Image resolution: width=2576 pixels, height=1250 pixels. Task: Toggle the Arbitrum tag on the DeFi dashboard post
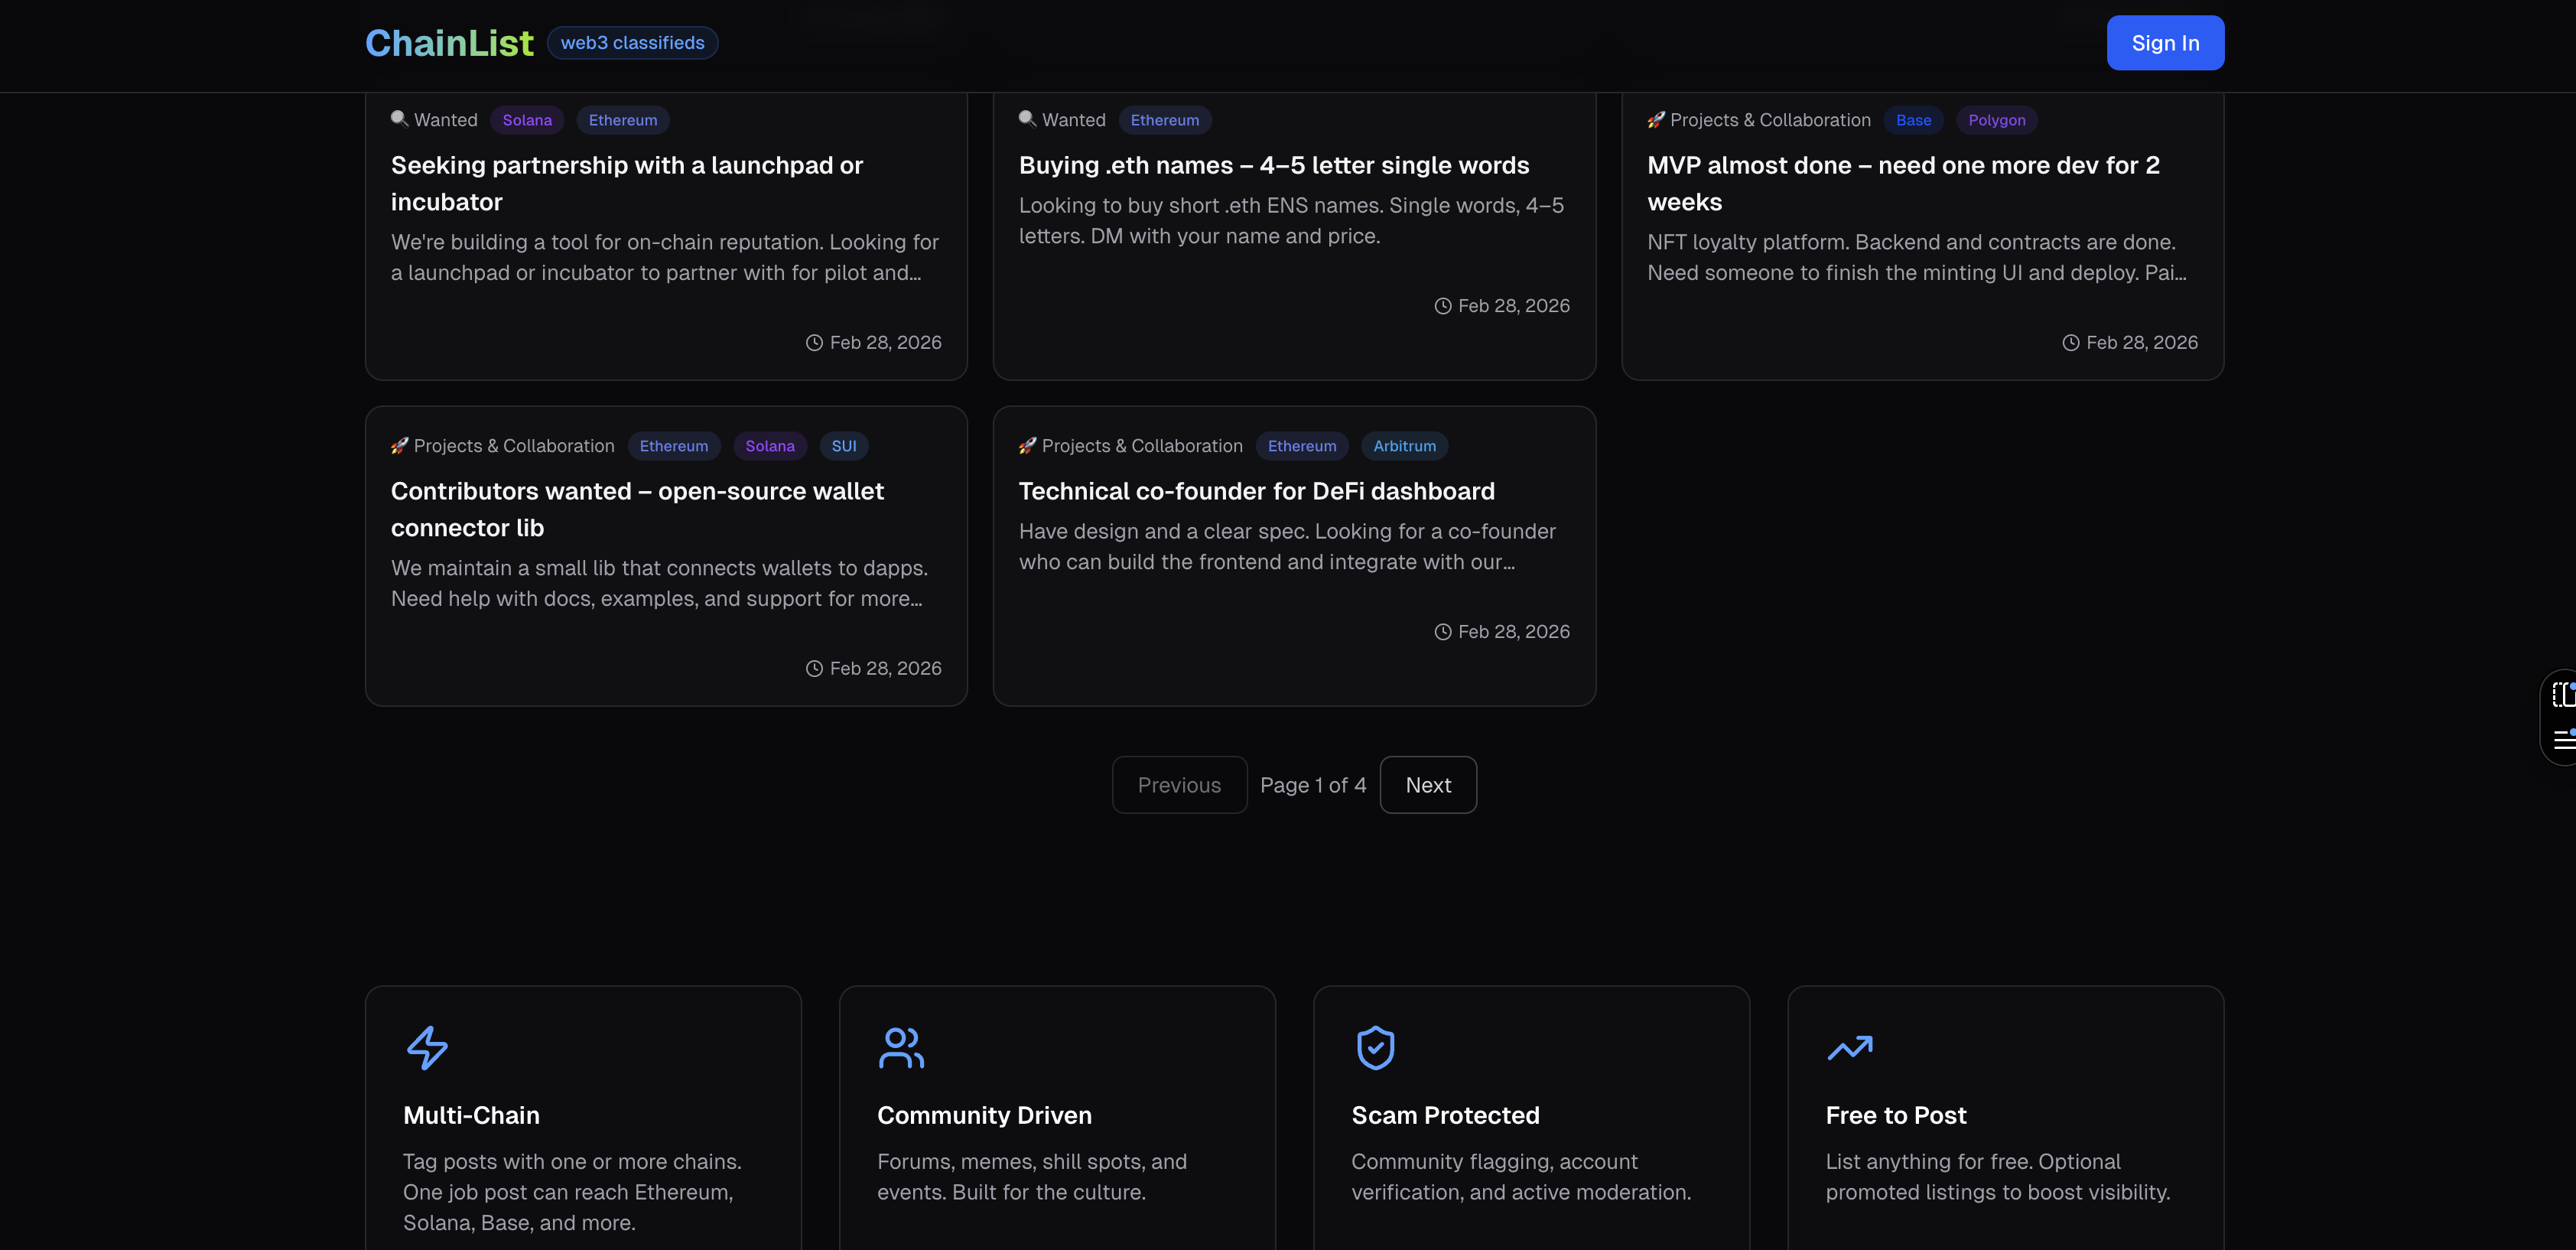(1404, 446)
